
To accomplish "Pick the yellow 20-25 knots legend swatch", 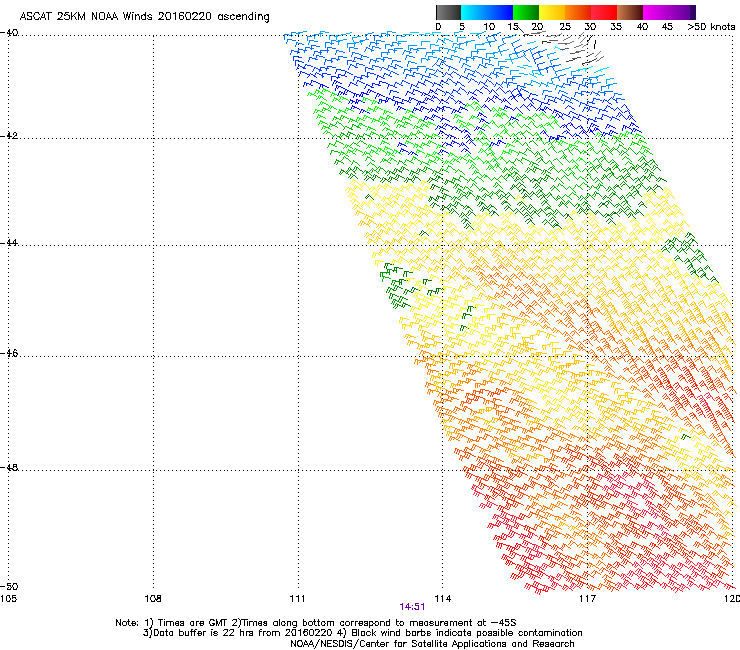I will (x=552, y=12).
